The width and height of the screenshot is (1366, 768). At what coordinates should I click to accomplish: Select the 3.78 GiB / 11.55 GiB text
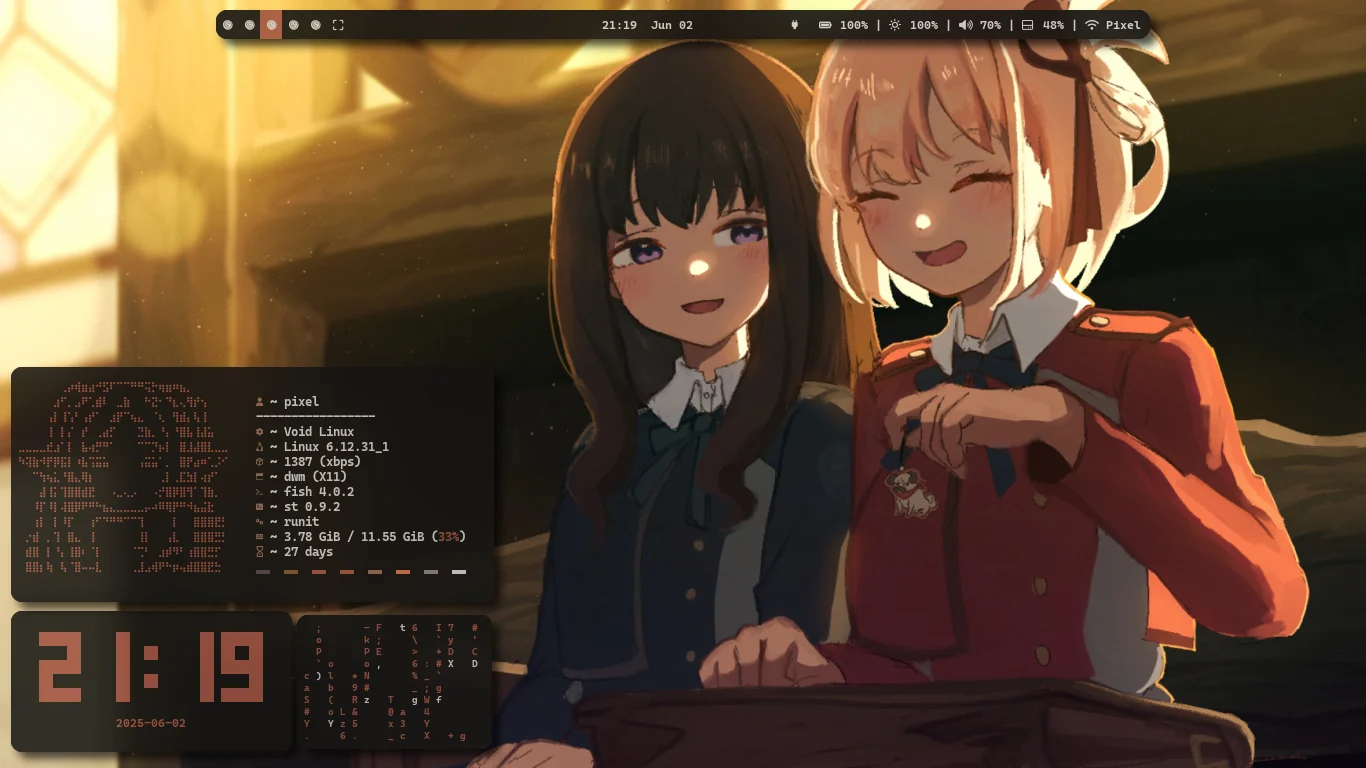[354, 537]
